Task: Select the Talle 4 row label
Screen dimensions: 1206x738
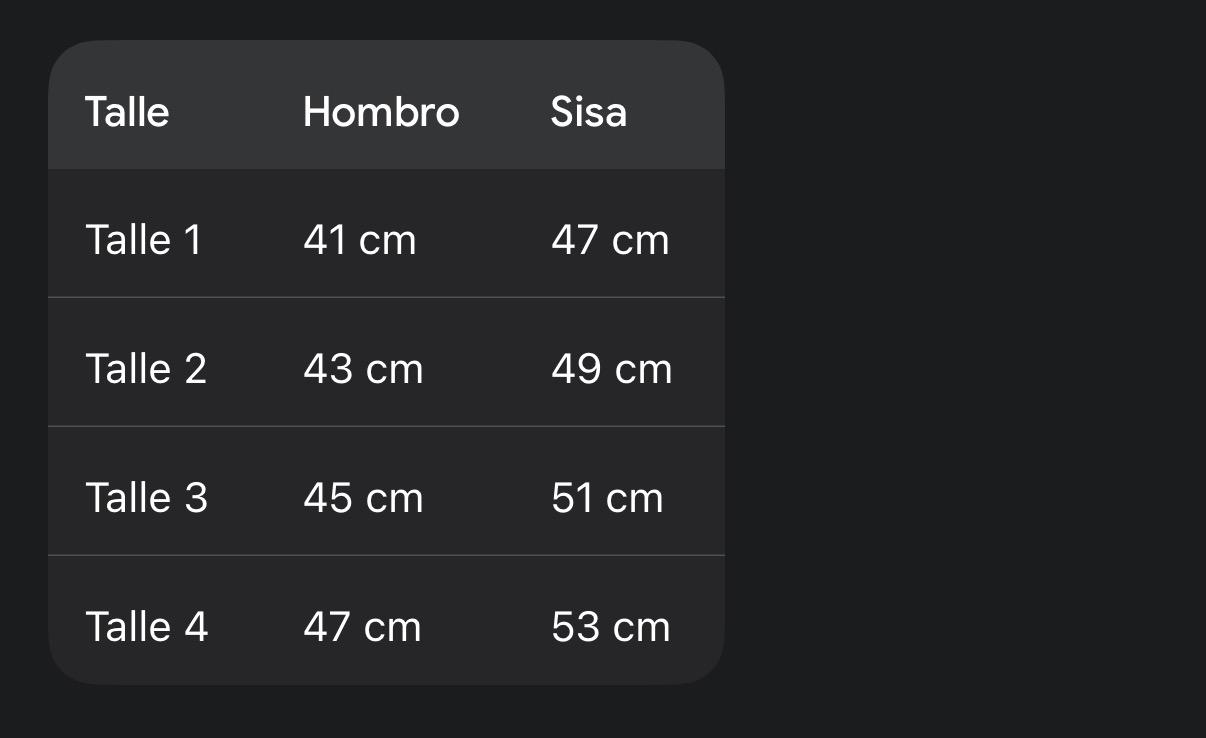Action: coord(146,627)
